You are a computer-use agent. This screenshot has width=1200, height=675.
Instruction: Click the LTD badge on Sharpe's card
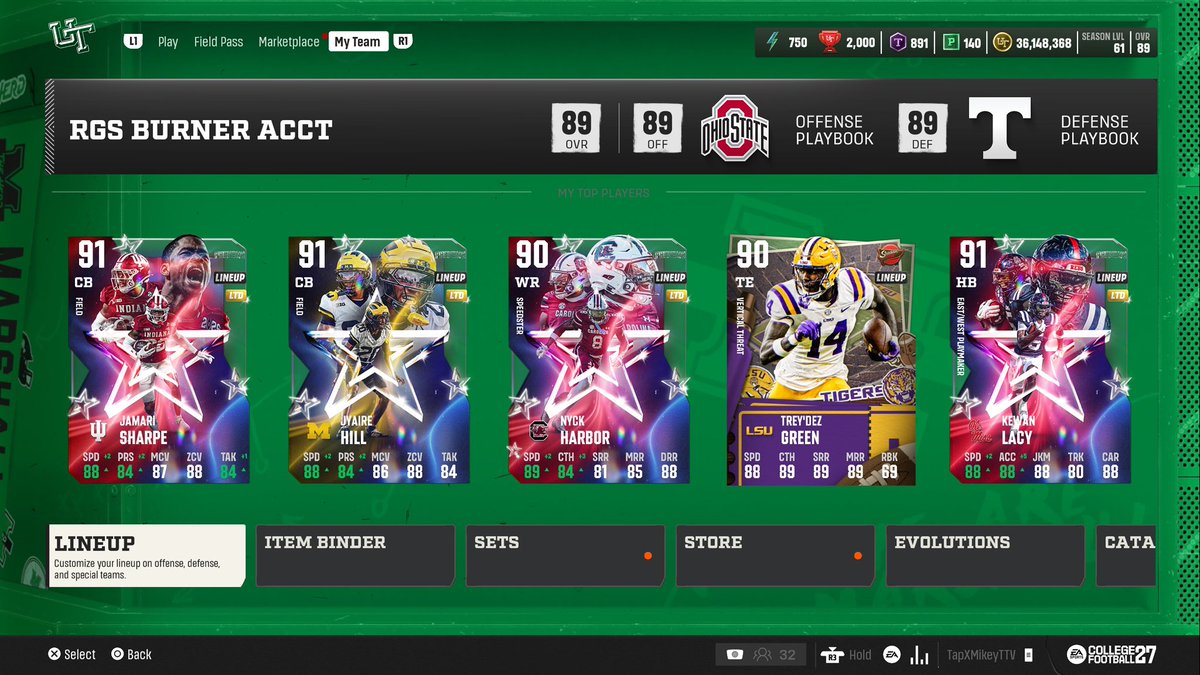pyautogui.click(x=237, y=296)
